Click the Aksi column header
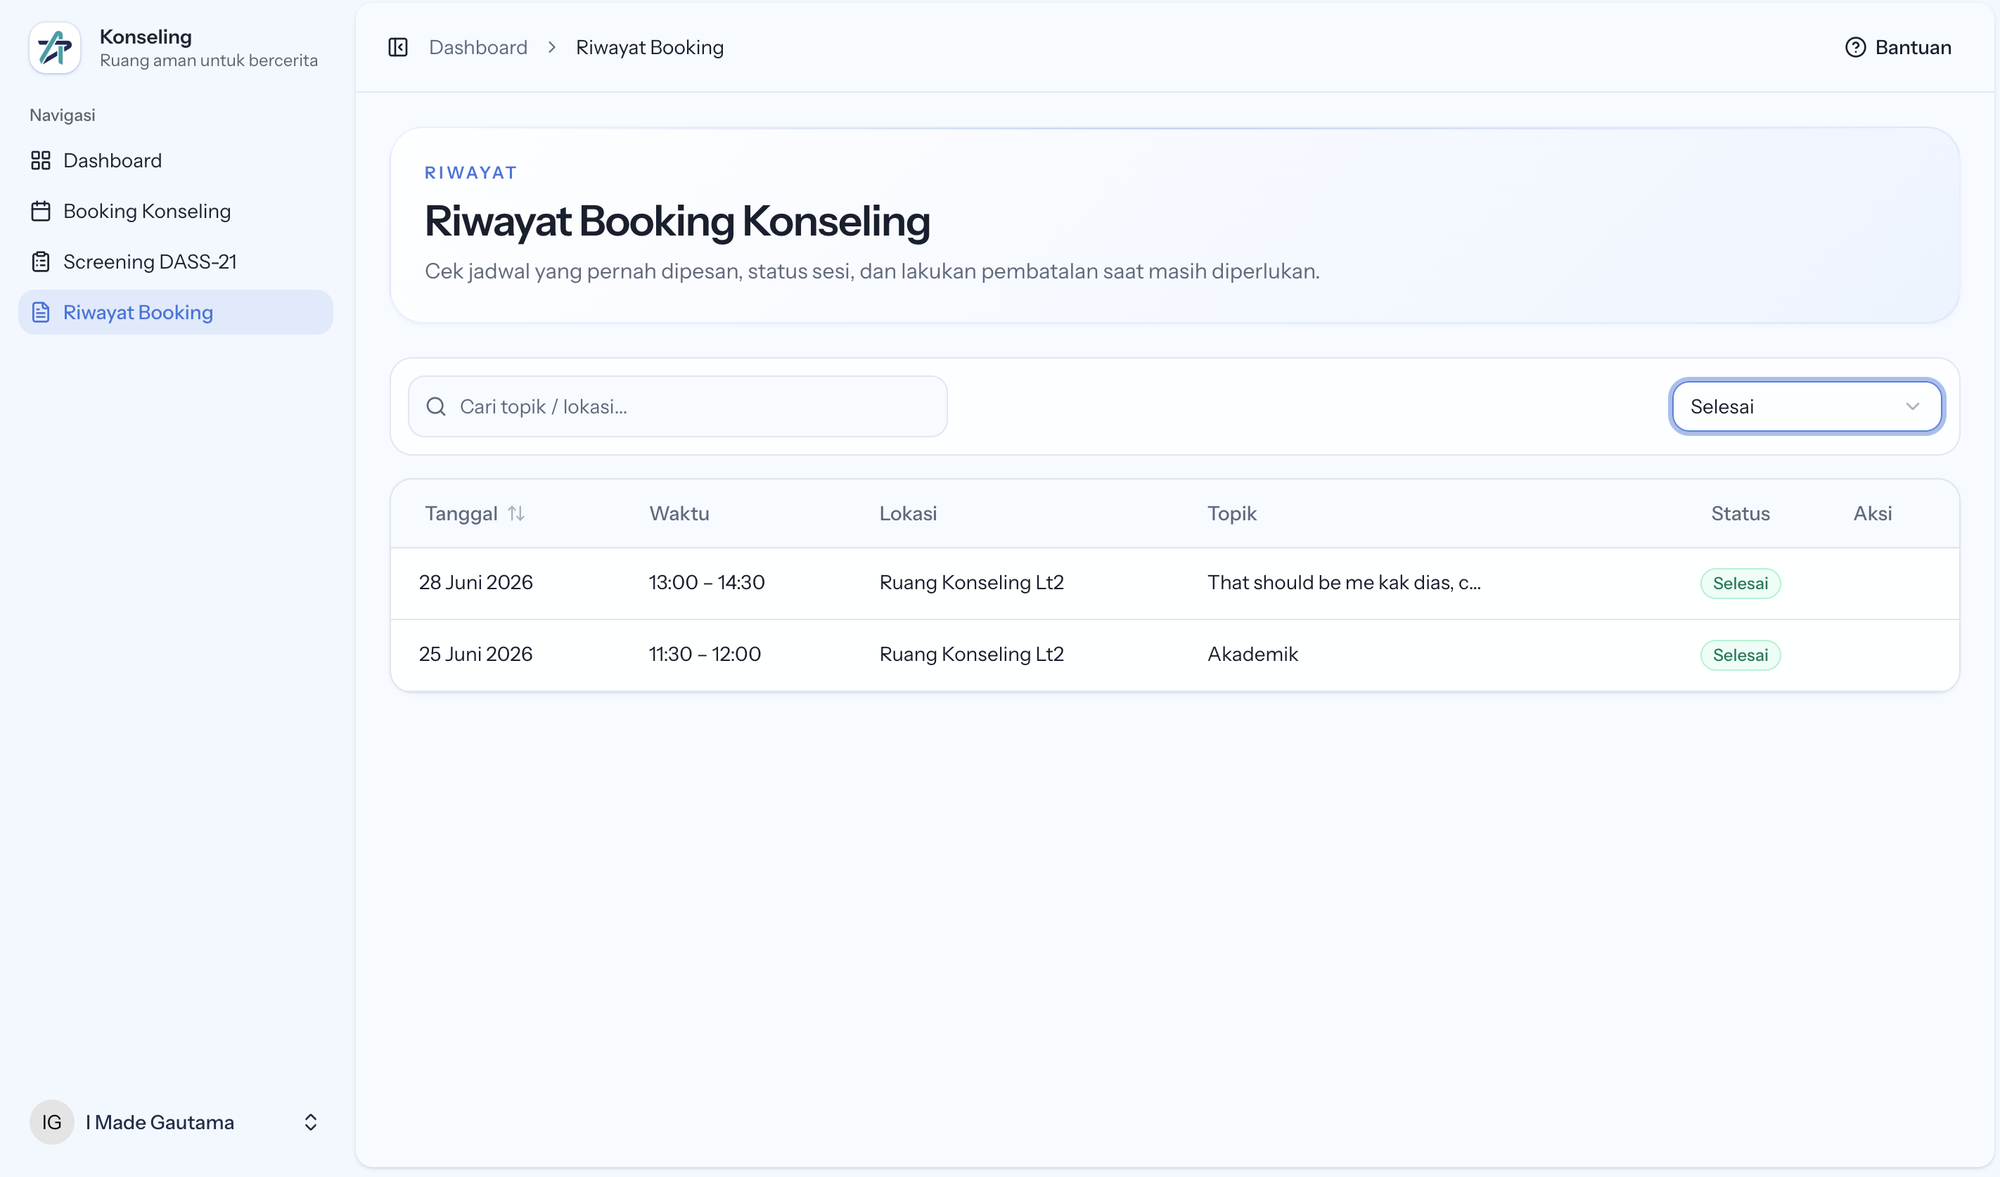 1872,513
